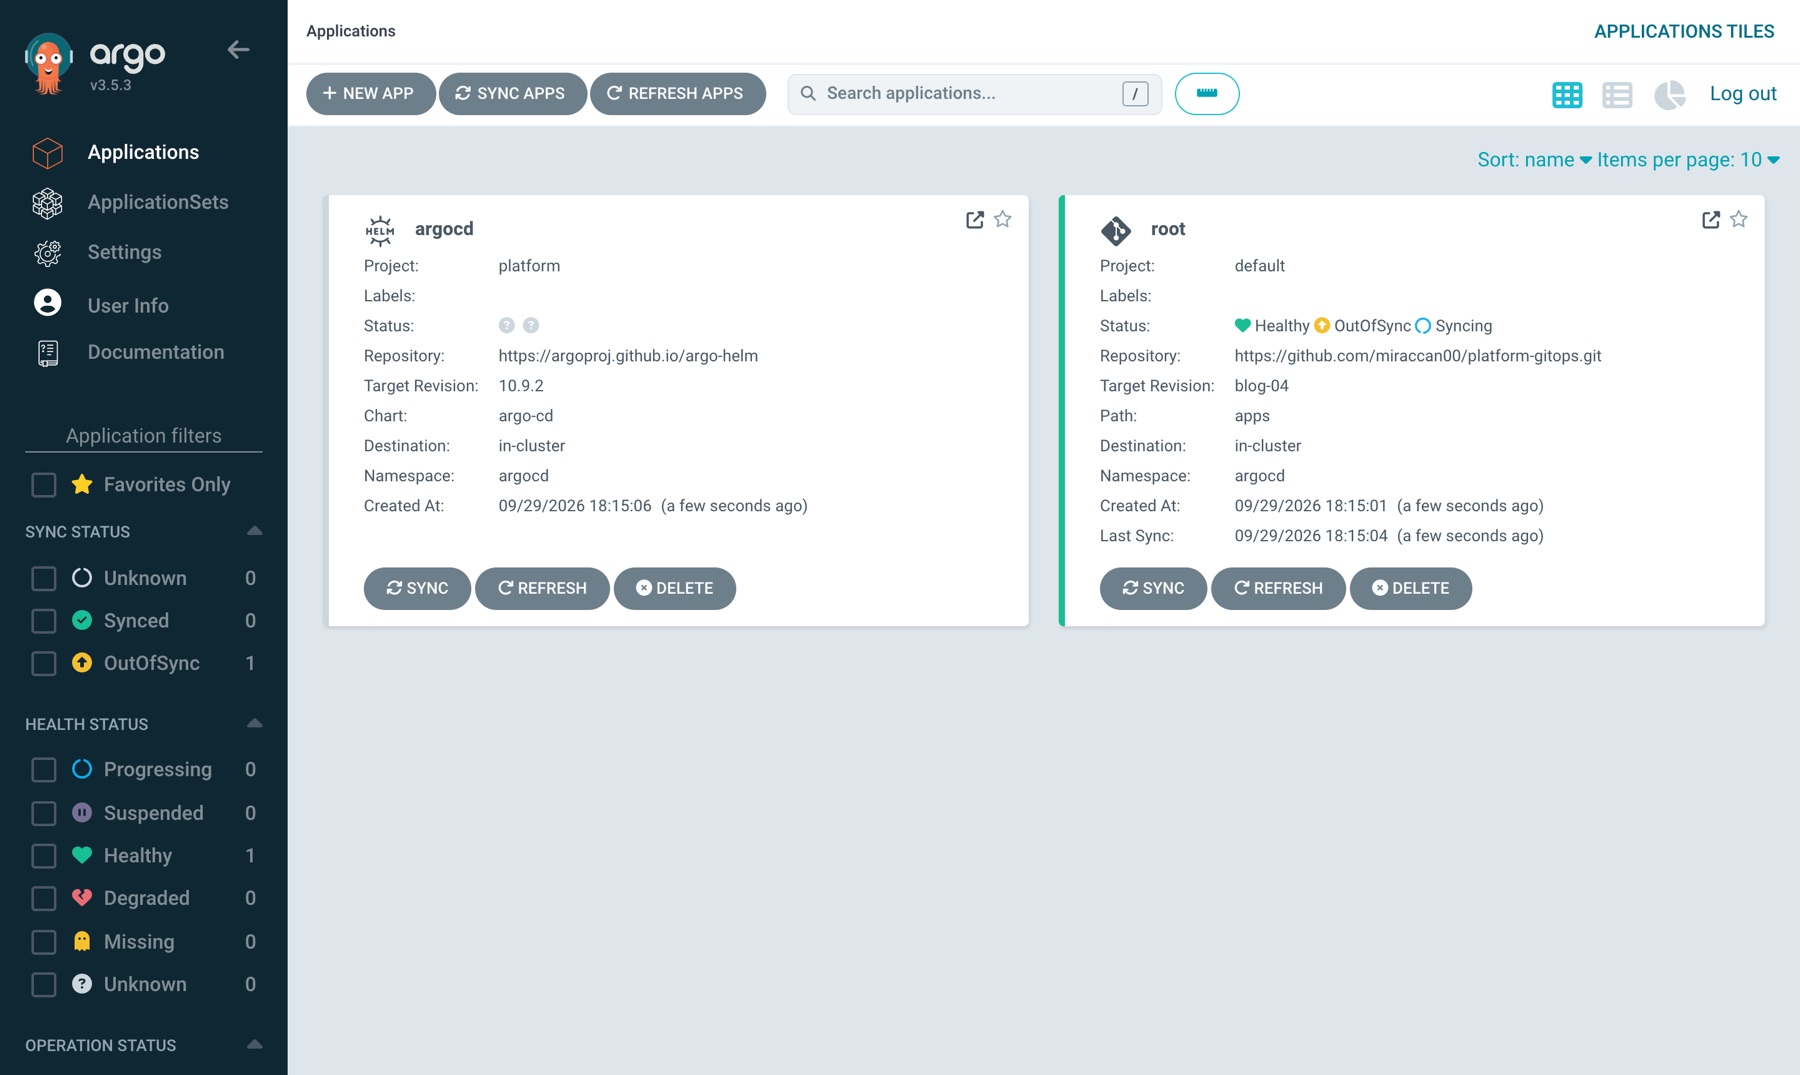This screenshot has height=1075, width=1800.
Task: Open ApplicationSets in the sidebar
Action: point(158,202)
